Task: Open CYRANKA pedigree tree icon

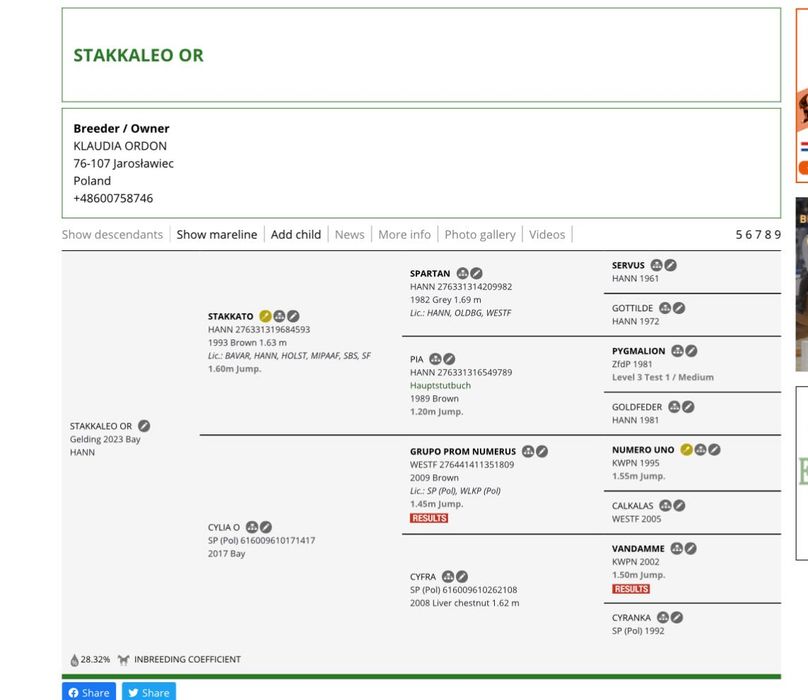Action: (x=663, y=617)
